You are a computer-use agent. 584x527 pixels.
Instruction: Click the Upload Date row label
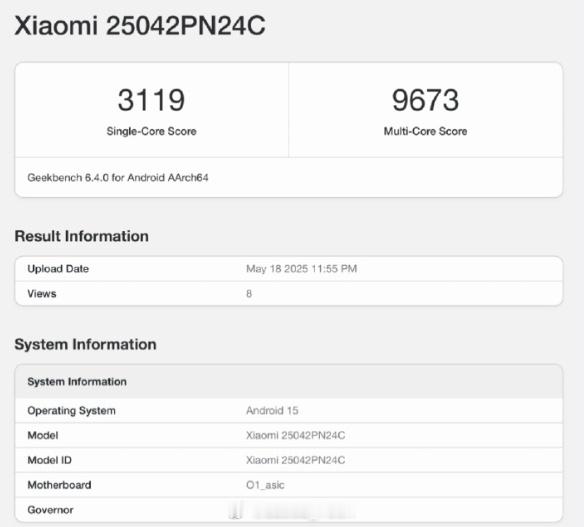pos(58,269)
